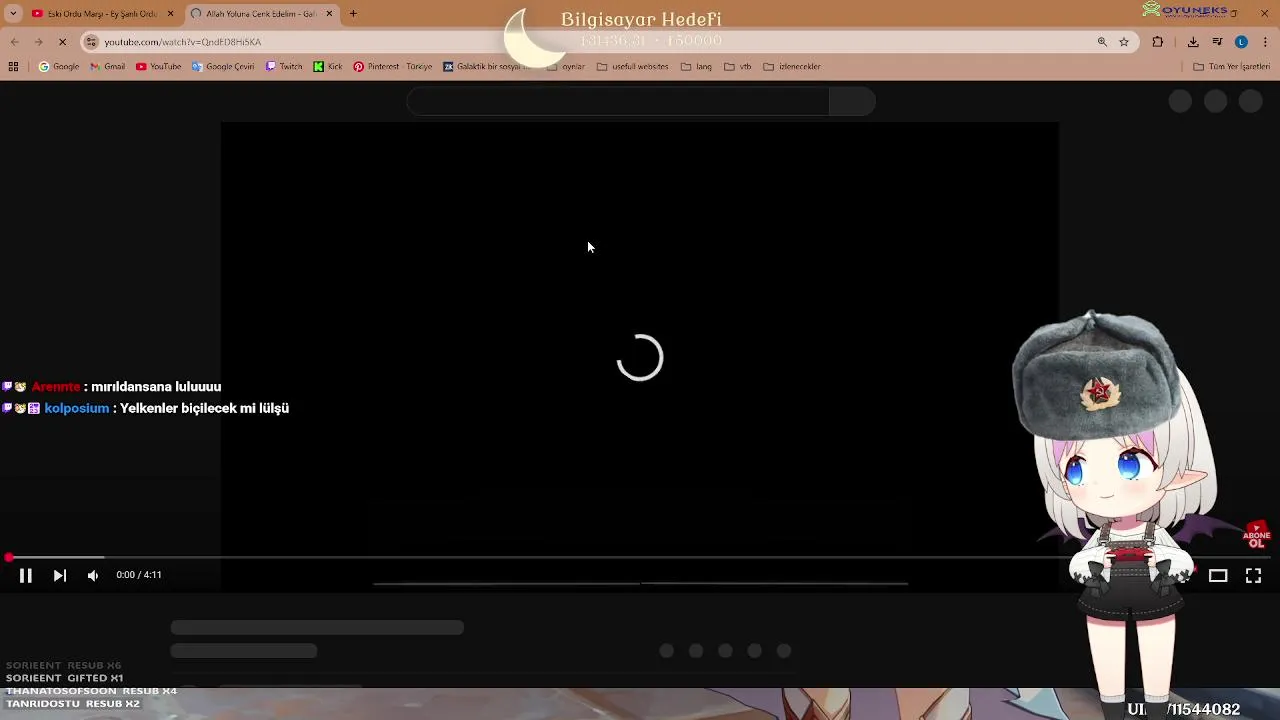
Task: Mute the video volume
Action: [93, 575]
